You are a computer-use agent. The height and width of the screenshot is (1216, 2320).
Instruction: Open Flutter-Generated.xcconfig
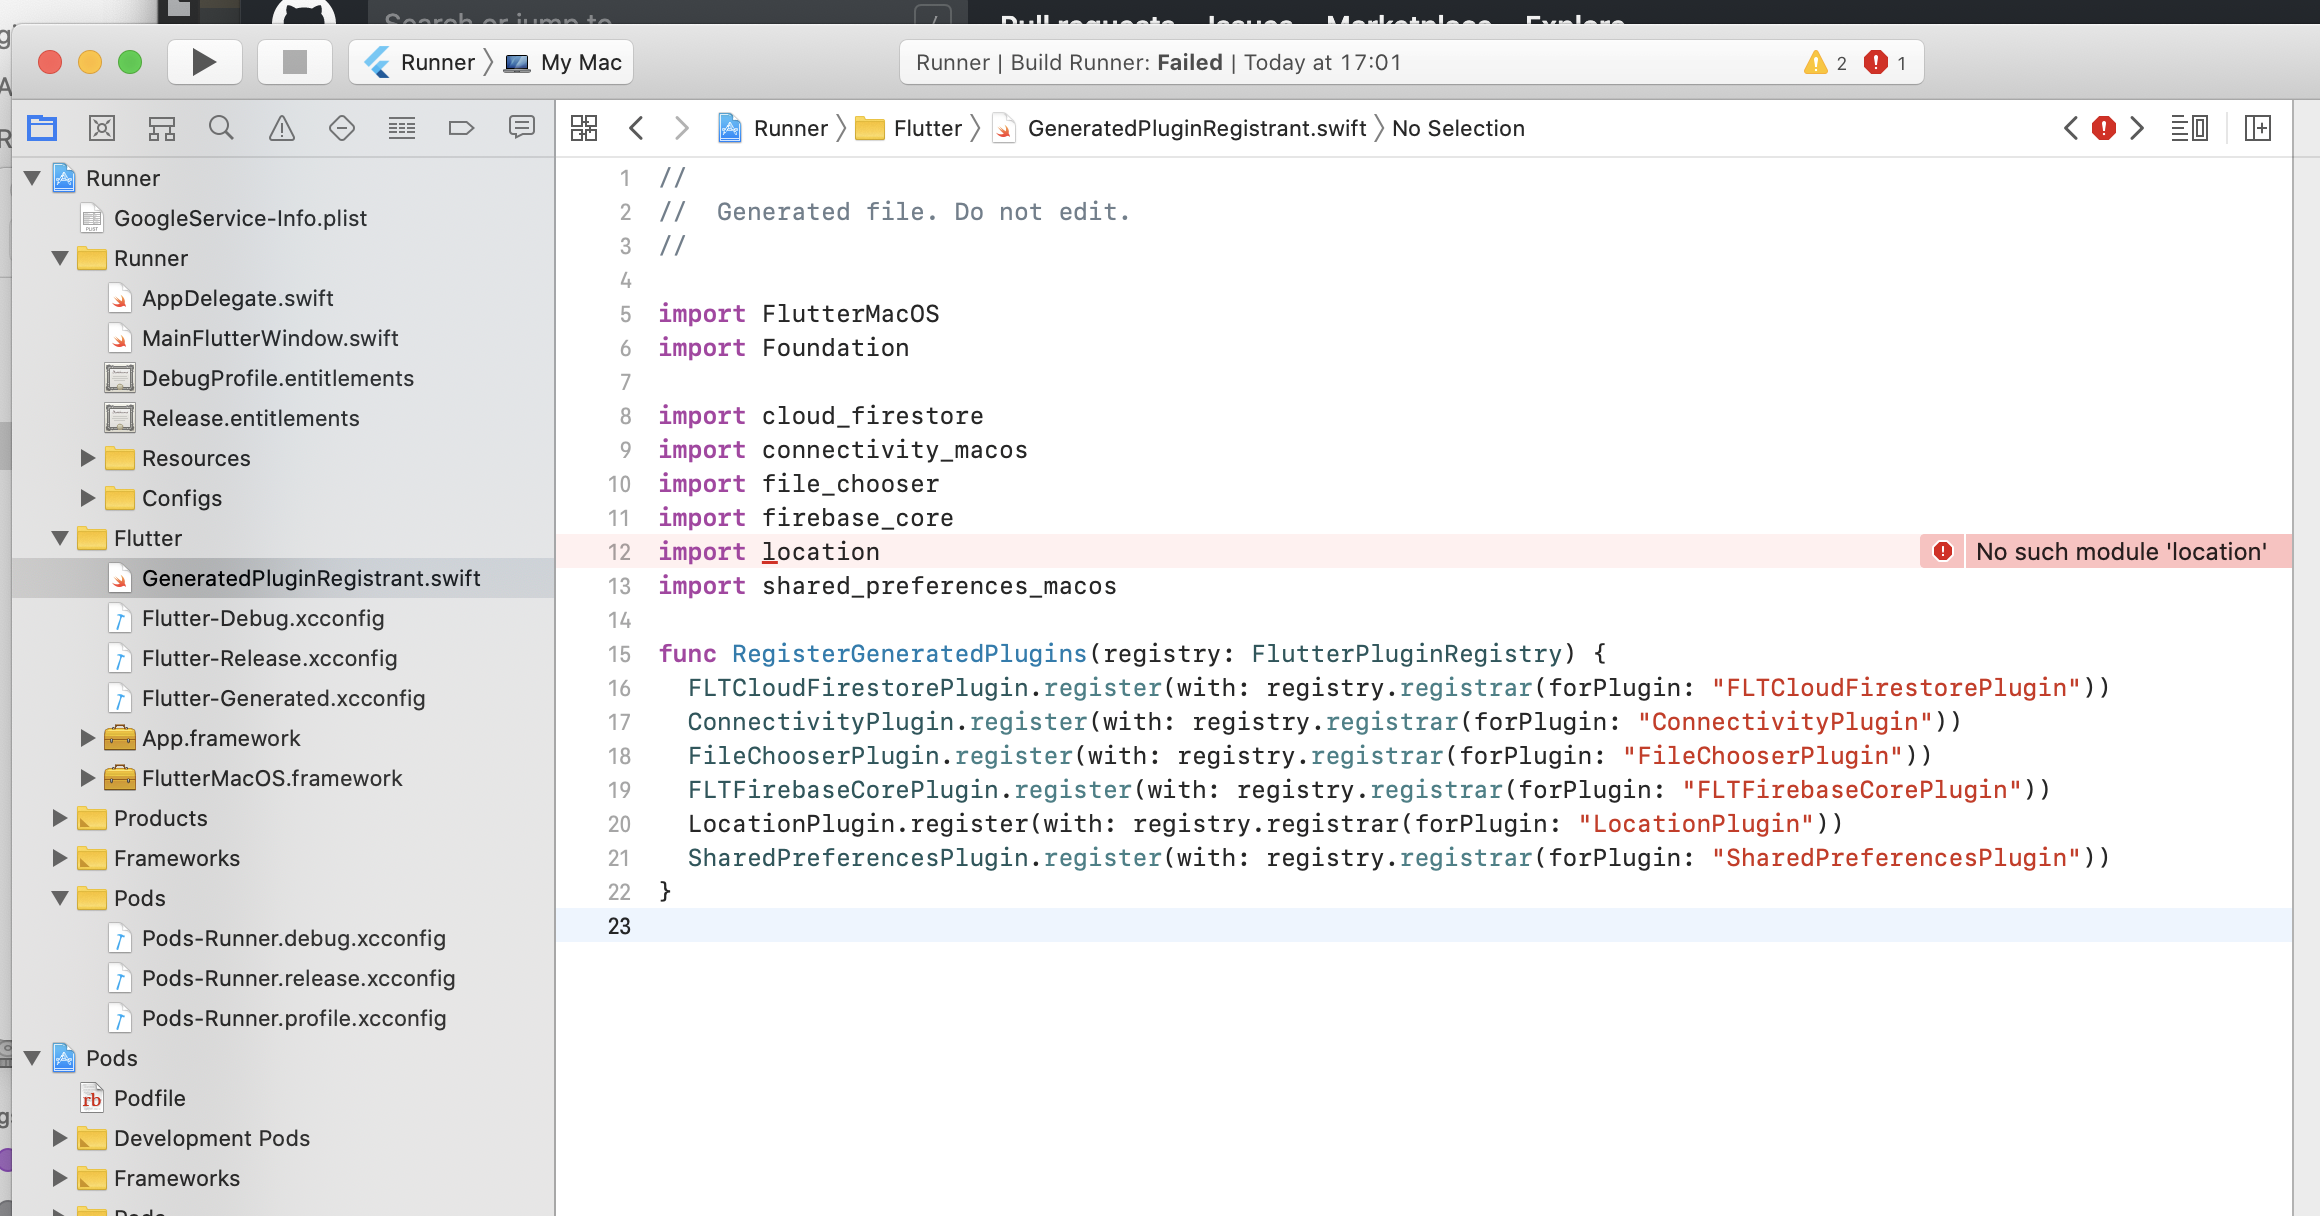point(283,698)
